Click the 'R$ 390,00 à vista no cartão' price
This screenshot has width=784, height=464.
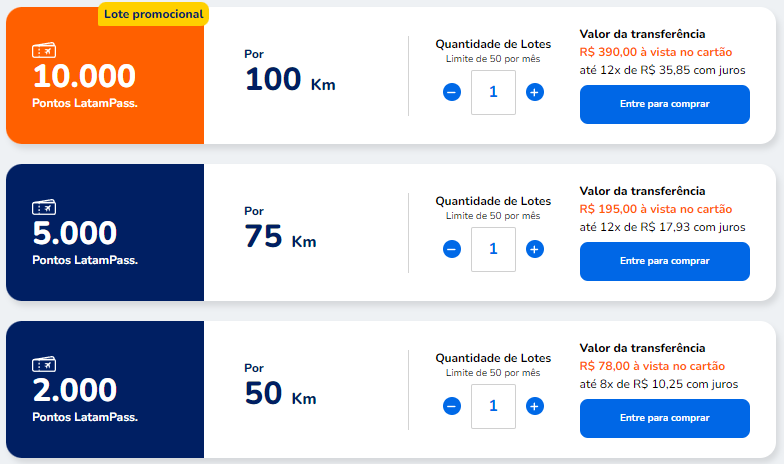(656, 52)
